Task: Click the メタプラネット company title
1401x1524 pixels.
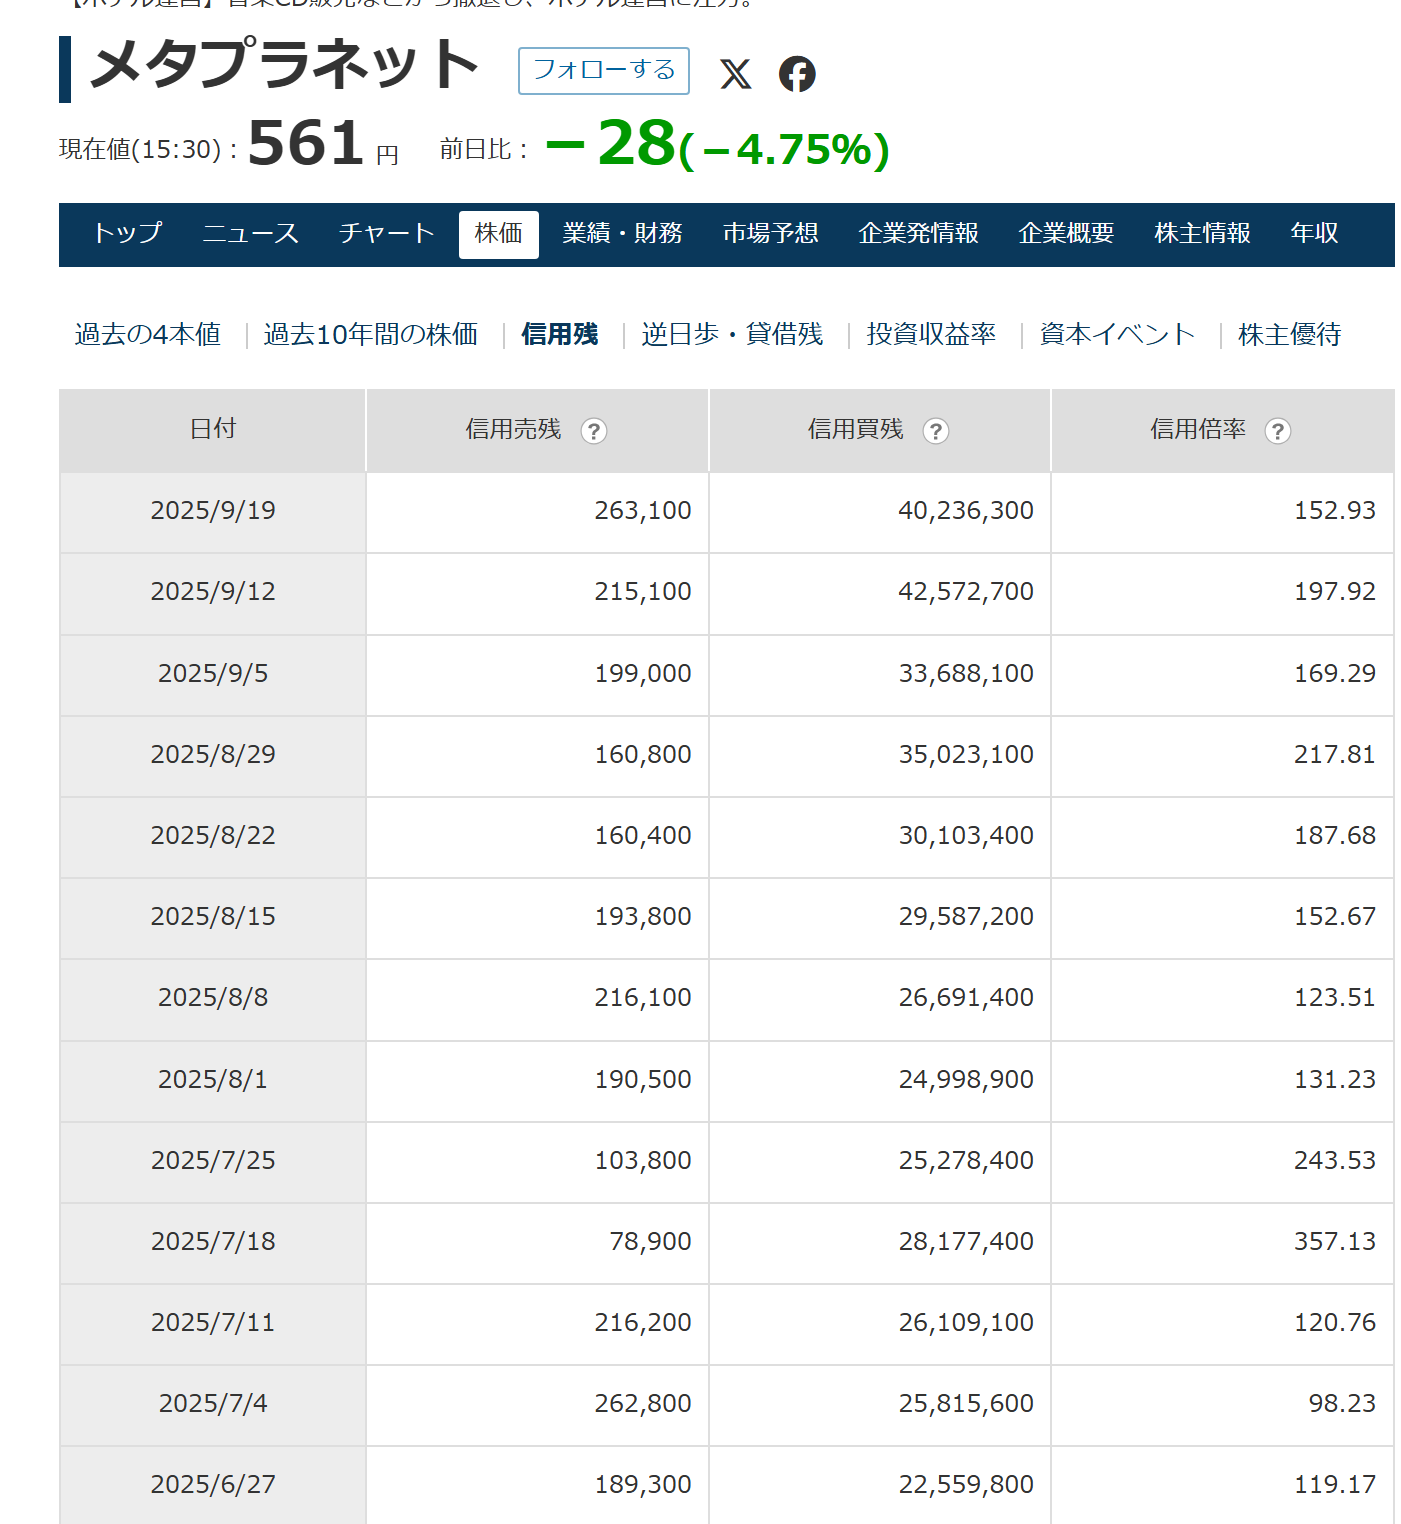Action: click(x=285, y=67)
